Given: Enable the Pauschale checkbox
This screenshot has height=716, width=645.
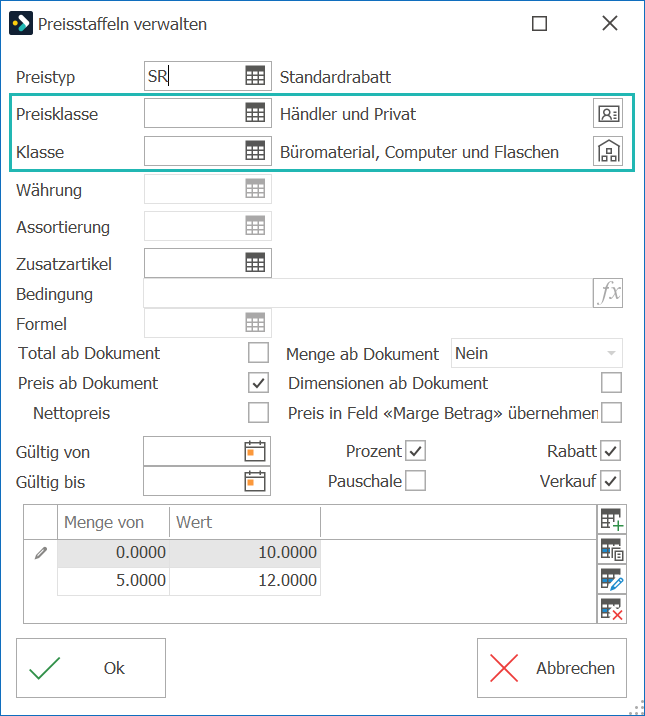Looking at the screenshot, I should click(415, 481).
